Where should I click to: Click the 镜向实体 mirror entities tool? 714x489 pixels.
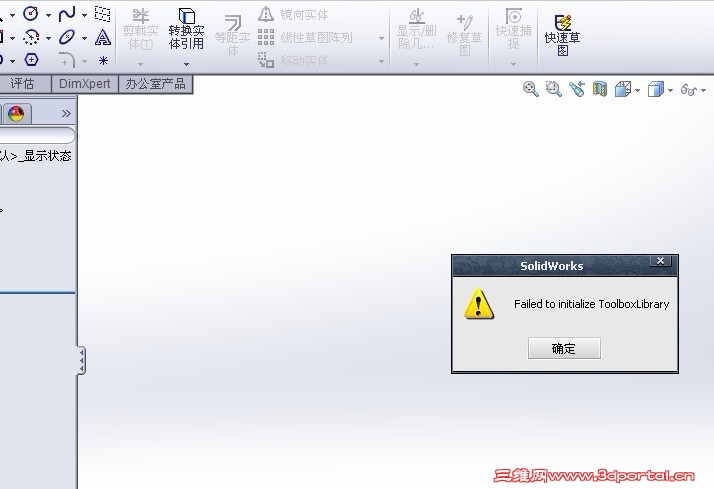[x=293, y=15]
